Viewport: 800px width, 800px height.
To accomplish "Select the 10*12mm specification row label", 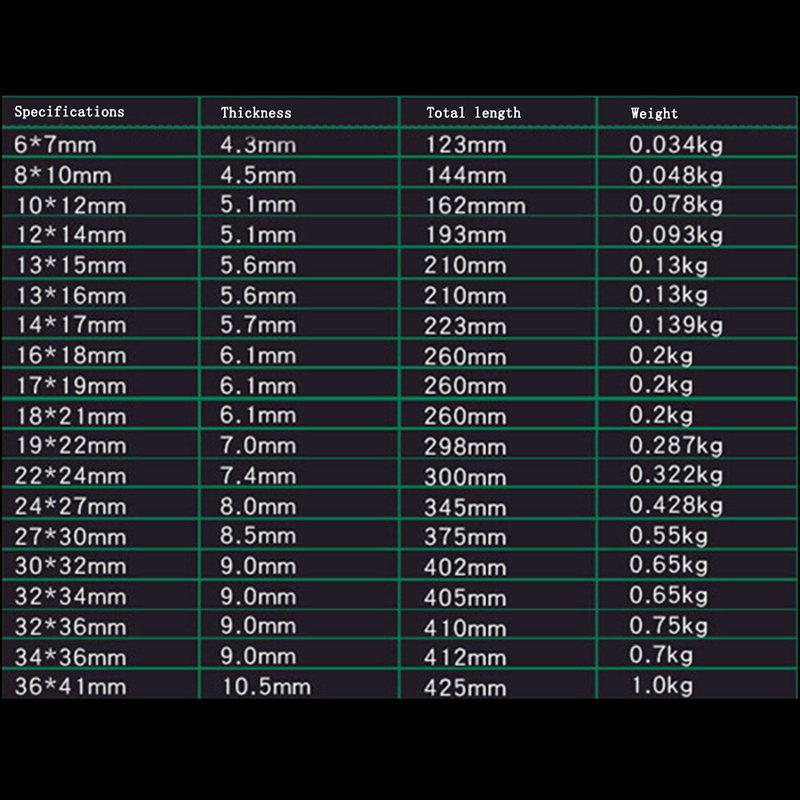I will point(70,205).
